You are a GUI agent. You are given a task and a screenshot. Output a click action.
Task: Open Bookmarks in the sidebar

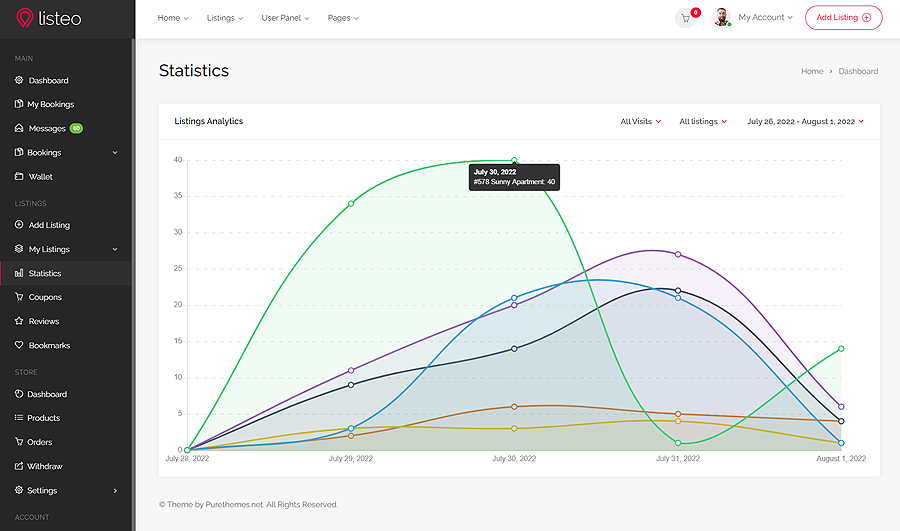click(49, 345)
